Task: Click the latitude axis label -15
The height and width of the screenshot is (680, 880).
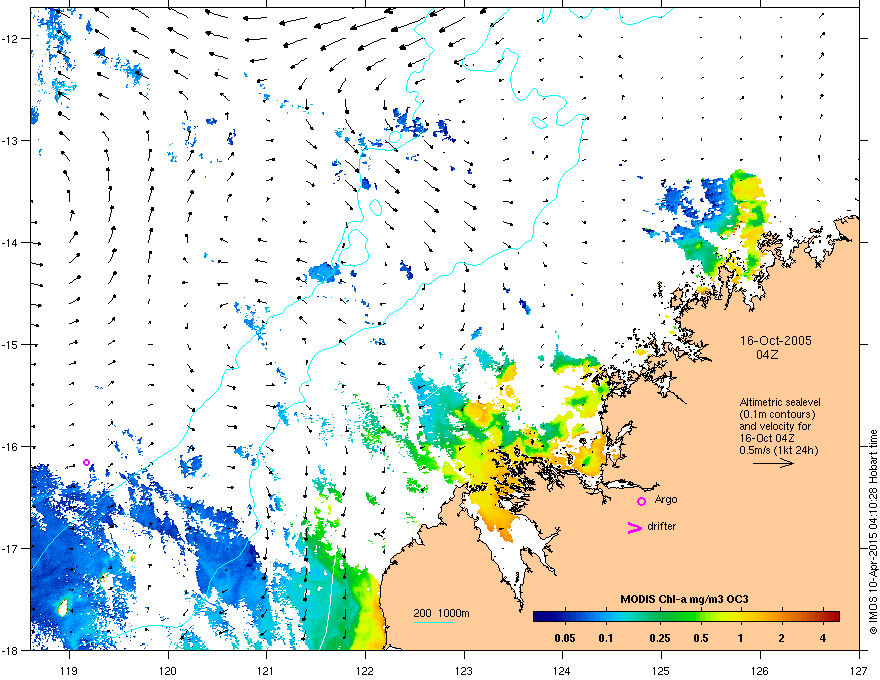Action: (10, 344)
